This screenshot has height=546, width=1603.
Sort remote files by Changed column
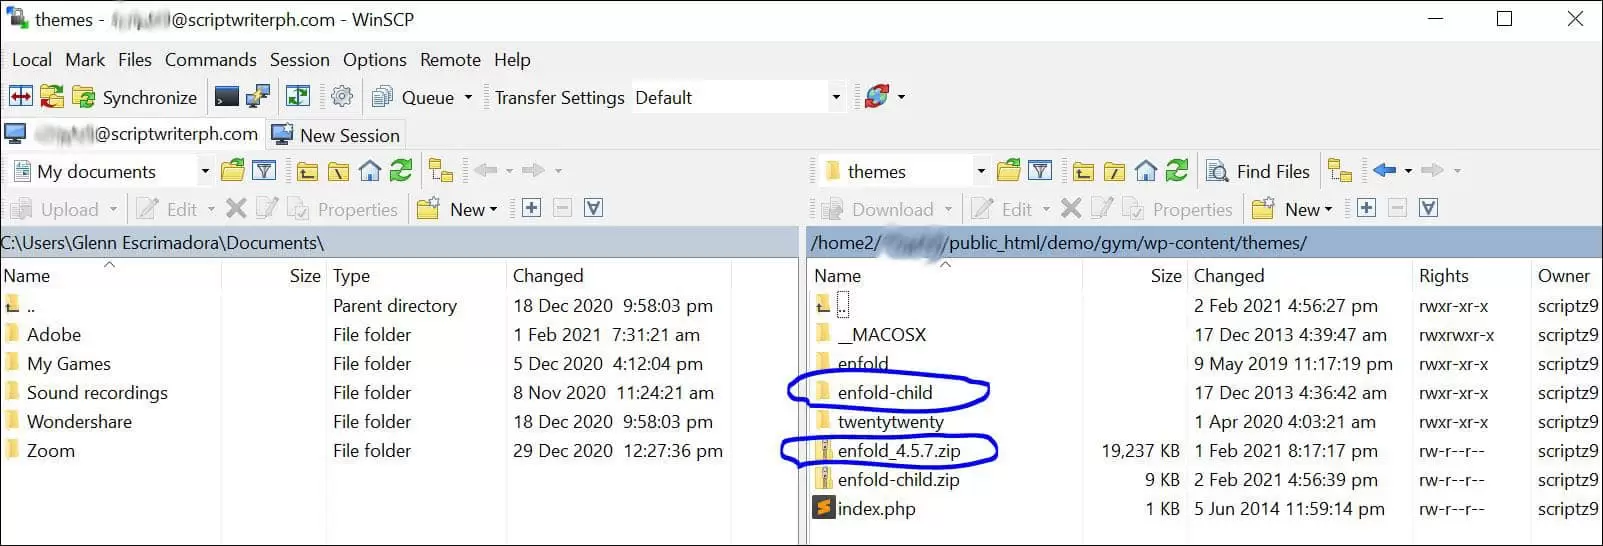[x=1228, y=276]
